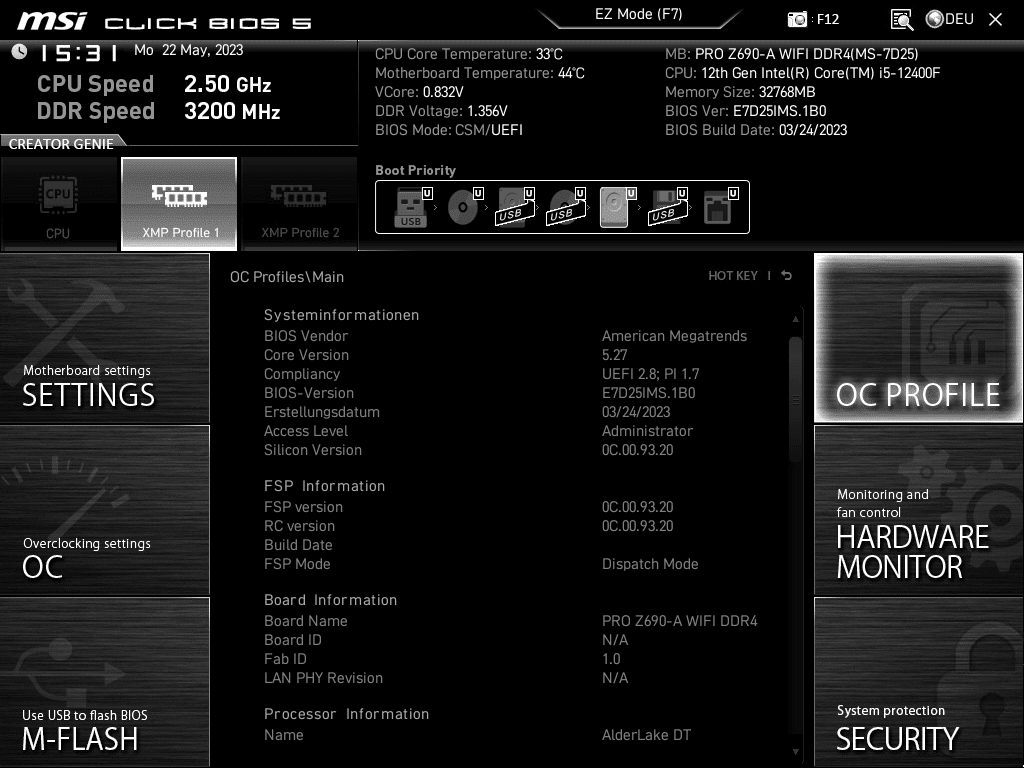1024x768 pixels.
Task: Change language via the DEU globe icon
Action: 950,19
